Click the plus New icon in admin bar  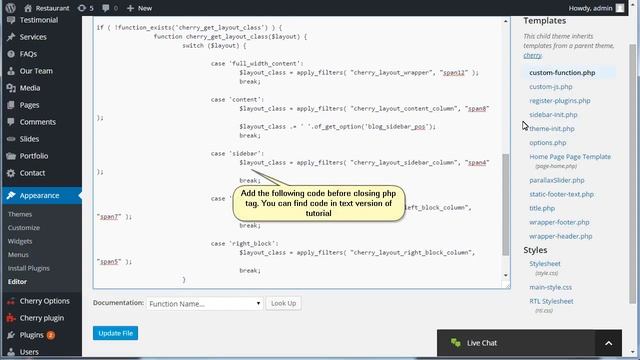(x=130, y=8)
